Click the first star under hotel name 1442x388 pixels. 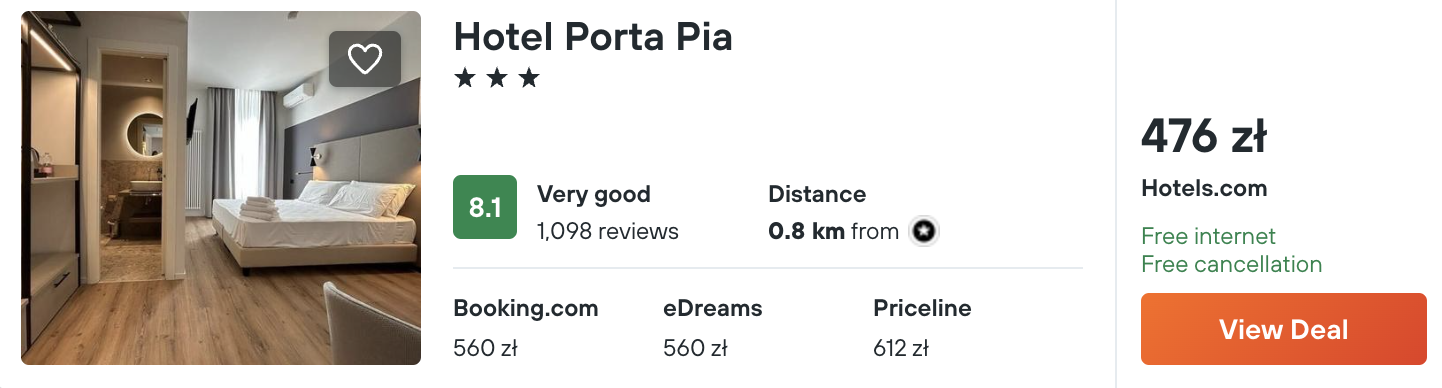tap(464, 78)
